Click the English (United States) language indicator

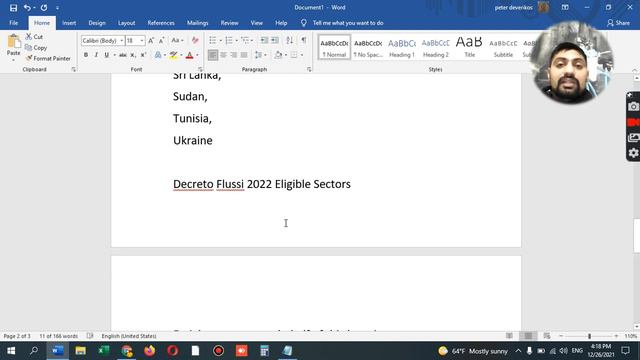pos(129,336)
